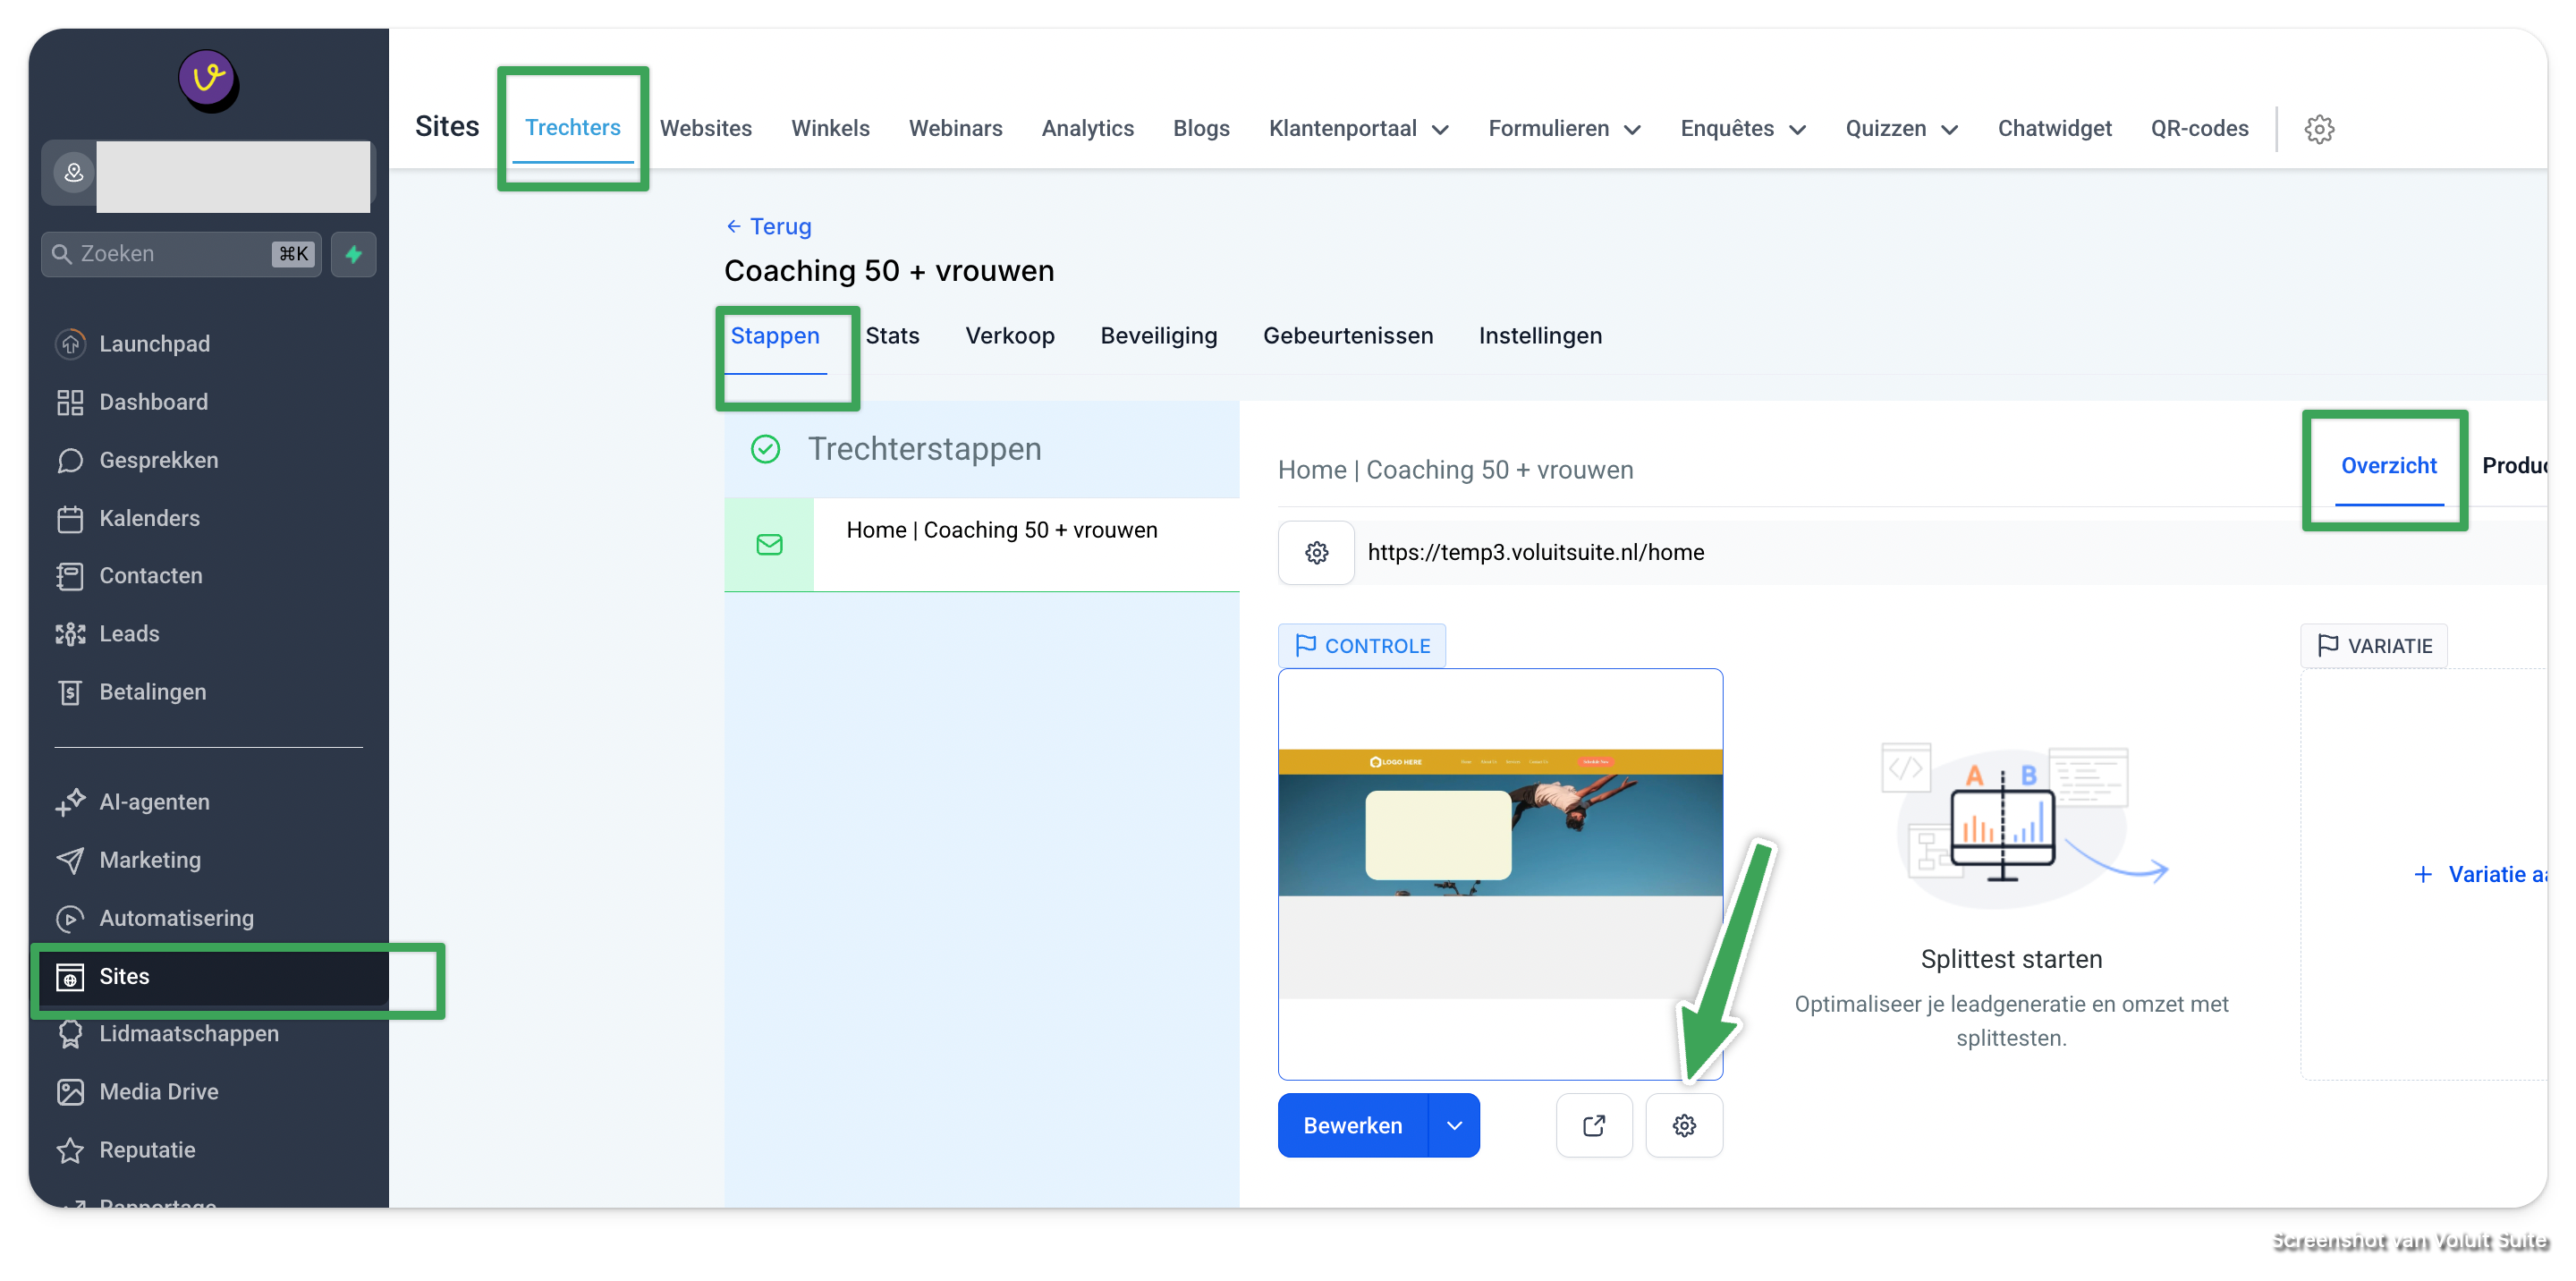Open AI-agenten in the sidebar
The height and width of the screenshot is (1281, 2576).
coord(154,802)
